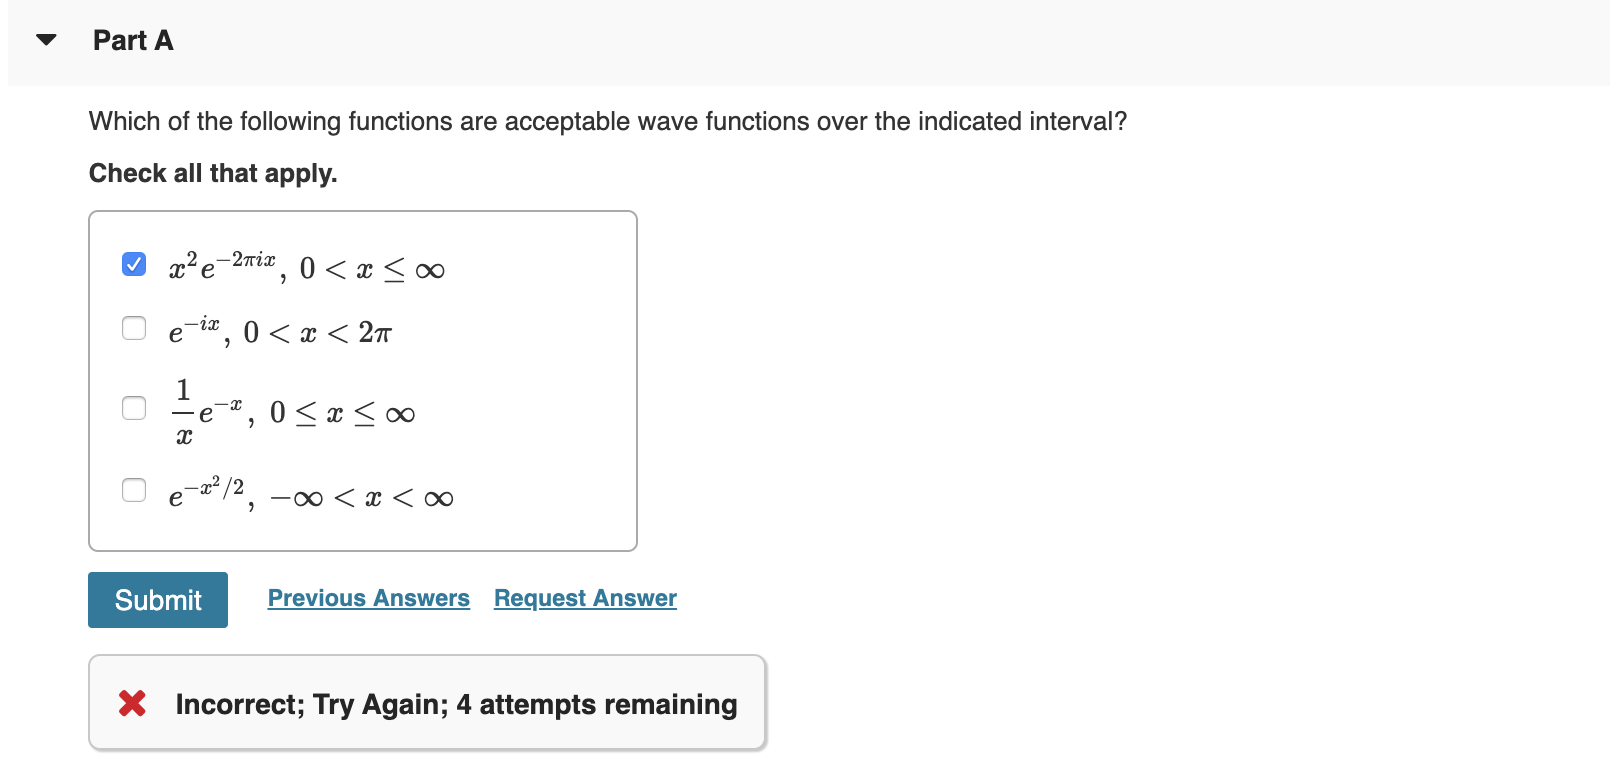
Task: Click the red X incorrect-status icon
Action: tap(131, 704)
